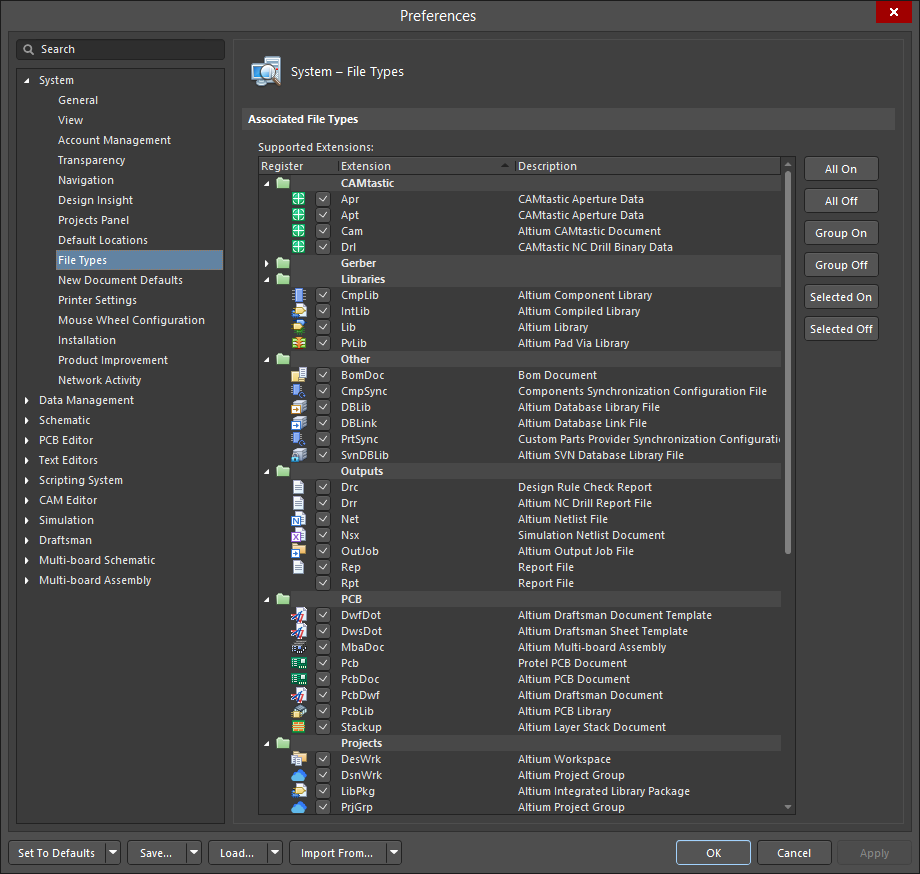
Task: Expand the Data Management tree node
Action: click(27, 400)
